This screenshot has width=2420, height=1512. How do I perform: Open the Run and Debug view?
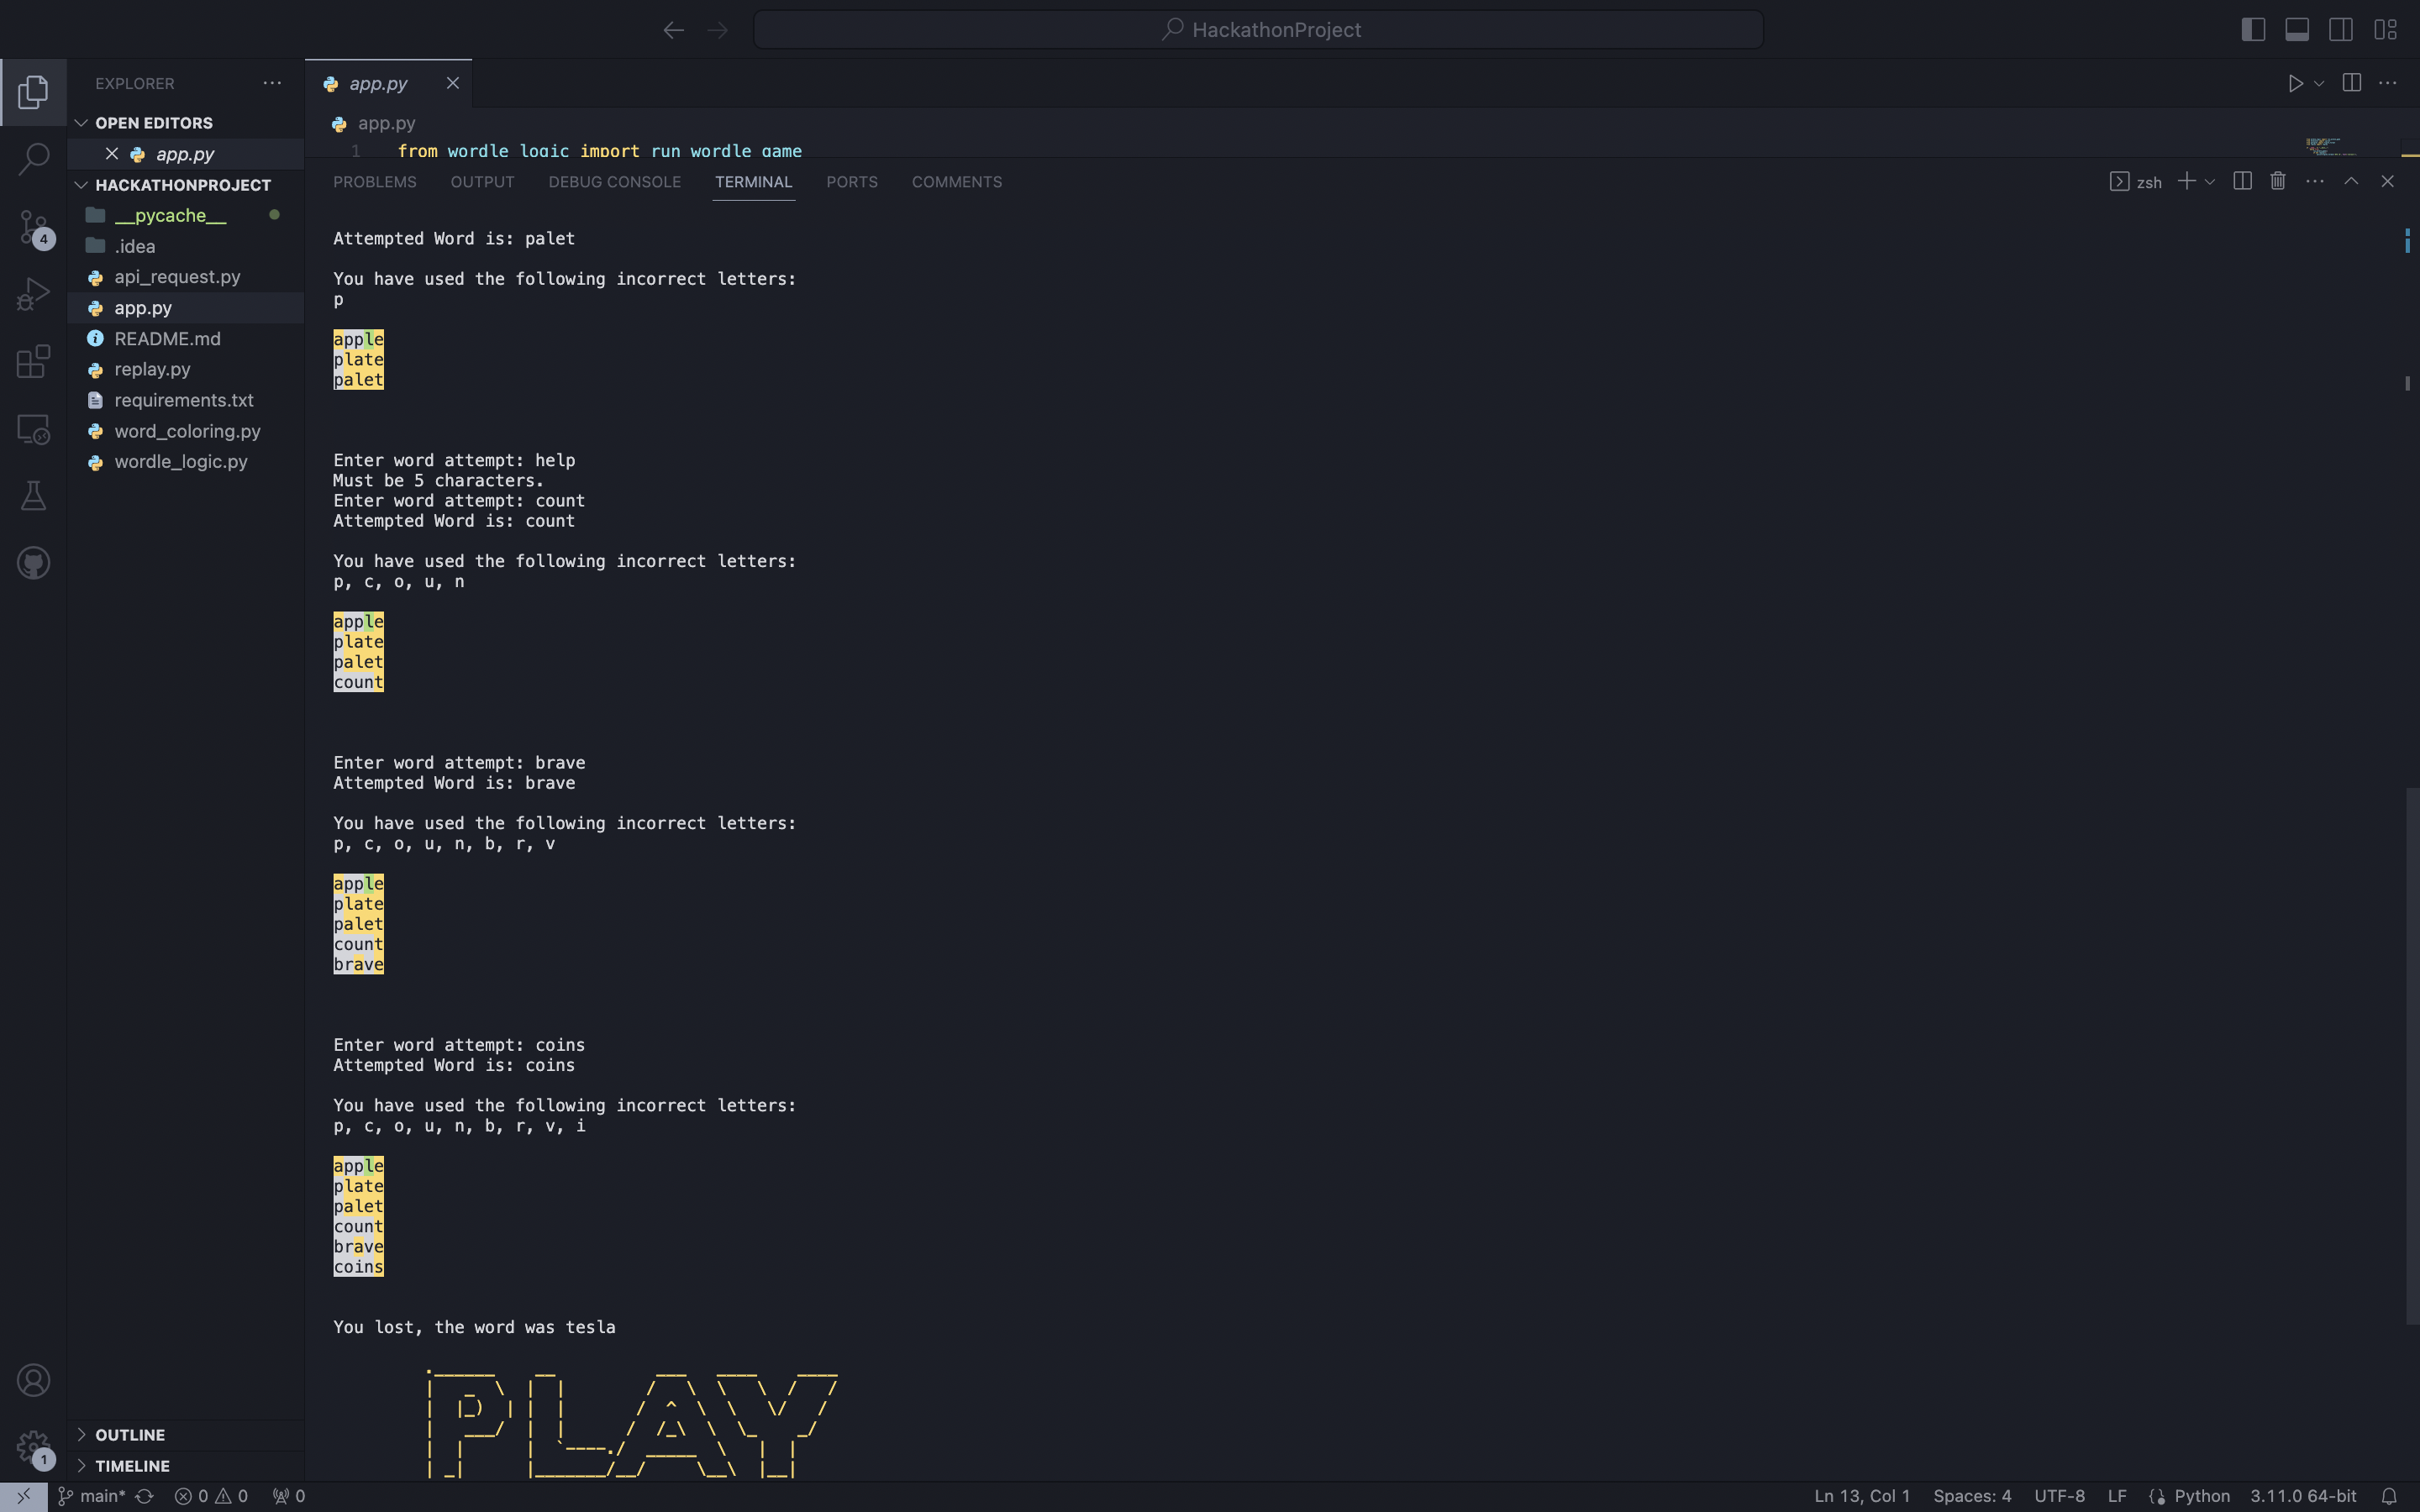click(x=33, y=294)
